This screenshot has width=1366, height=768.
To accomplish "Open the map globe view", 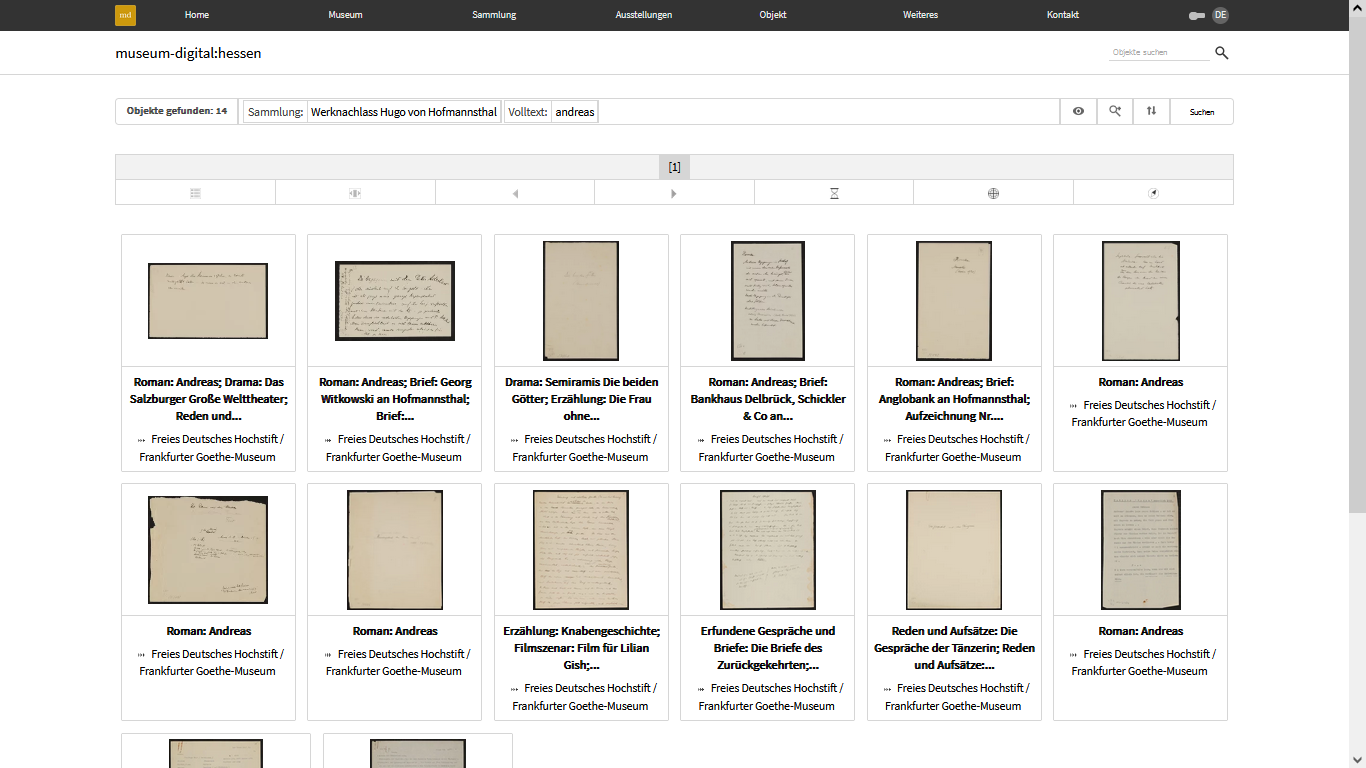I will pos(993,193).
